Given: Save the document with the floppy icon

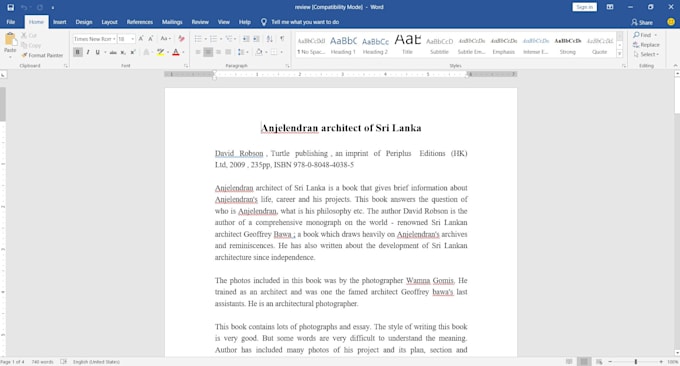Looking at the screenshot, I should tap(11, 7).
